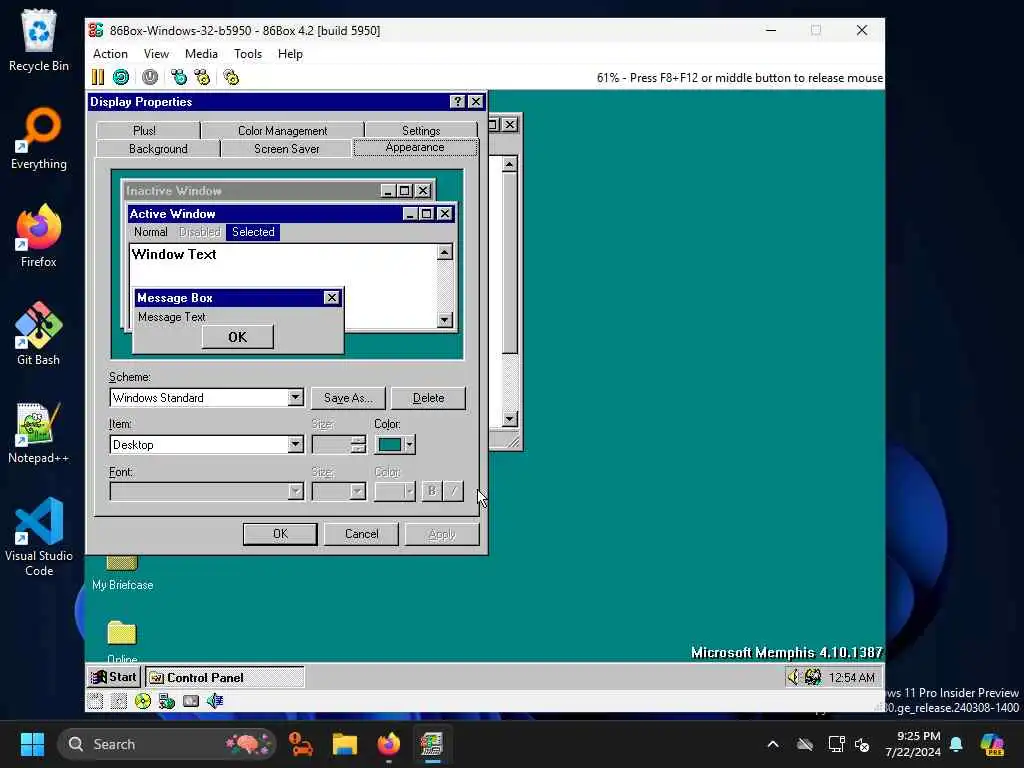The width and height of the screenshot is (1024, 768).
Task: Toggle the bold font B button
Action: pos(432,491)
